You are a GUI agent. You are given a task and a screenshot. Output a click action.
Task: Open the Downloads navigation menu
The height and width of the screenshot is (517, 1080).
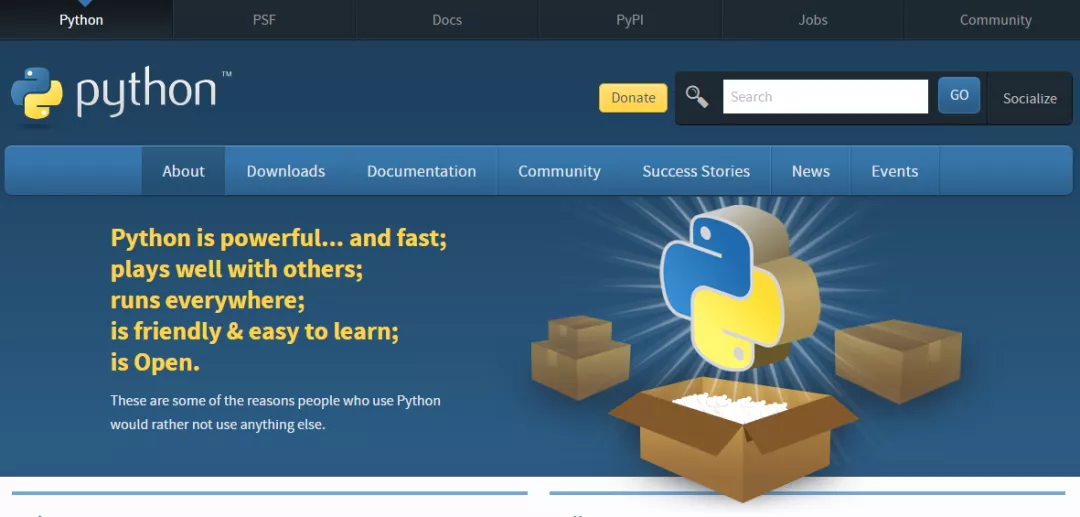[x=286, y=171]
